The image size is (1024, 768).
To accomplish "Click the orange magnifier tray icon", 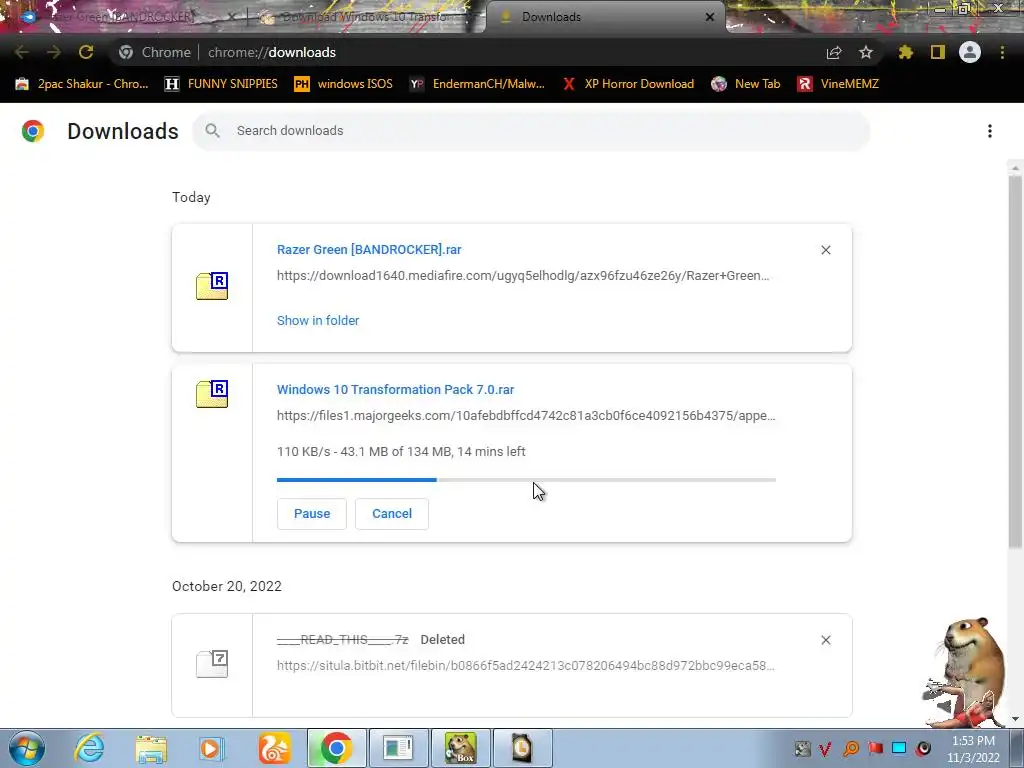I will coord(851,748).
